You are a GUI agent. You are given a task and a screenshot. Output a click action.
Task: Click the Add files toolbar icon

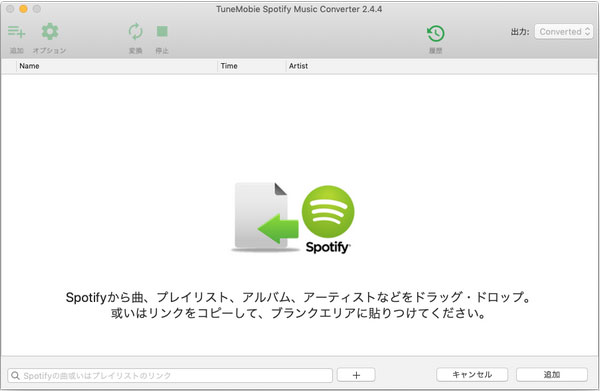[x=16, y=32]
